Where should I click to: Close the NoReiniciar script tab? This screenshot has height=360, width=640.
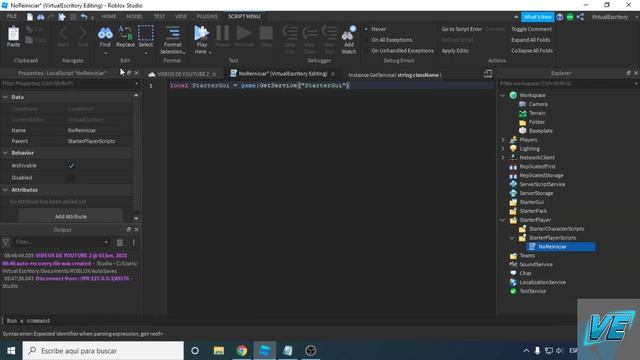tap(333, 74)
